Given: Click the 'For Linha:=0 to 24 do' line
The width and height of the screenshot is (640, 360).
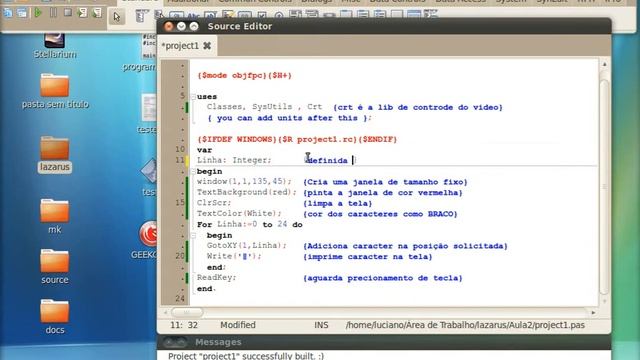Looking at the screenshot, I should 250,224.
